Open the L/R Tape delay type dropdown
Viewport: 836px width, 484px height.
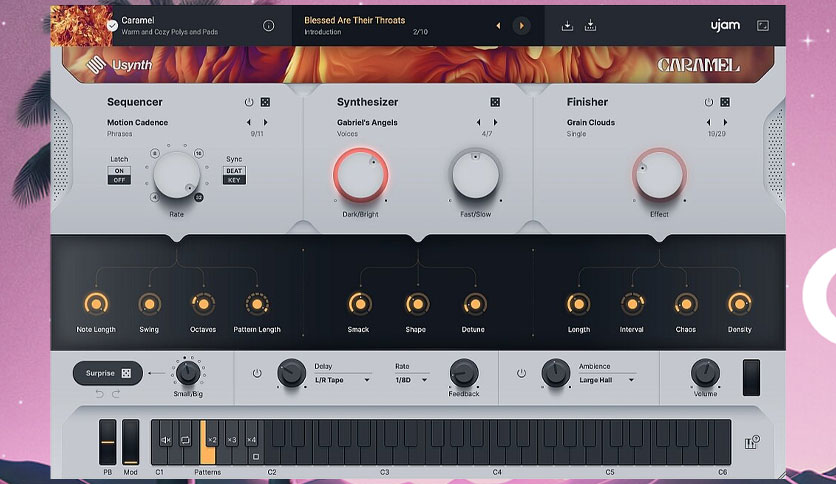[x=342, y=380]
